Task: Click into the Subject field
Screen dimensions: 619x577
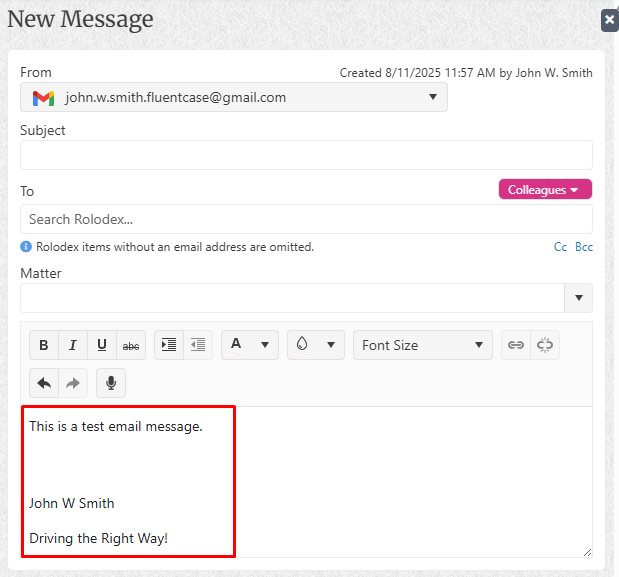Action: tap(306, 155)
